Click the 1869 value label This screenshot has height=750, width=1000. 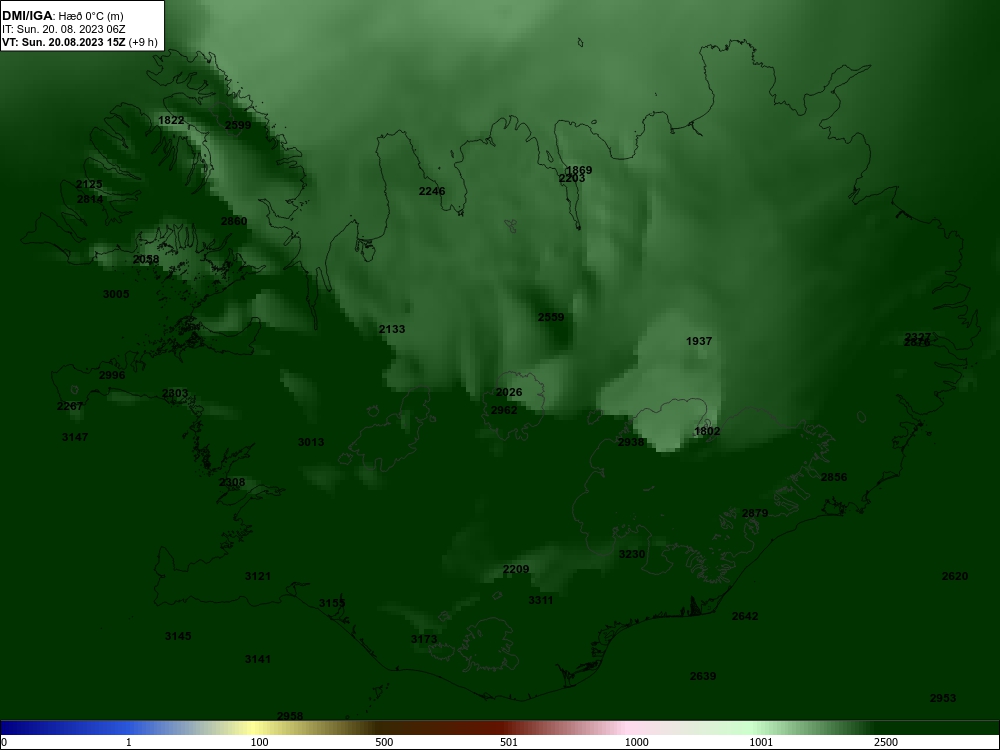(579, 170)
